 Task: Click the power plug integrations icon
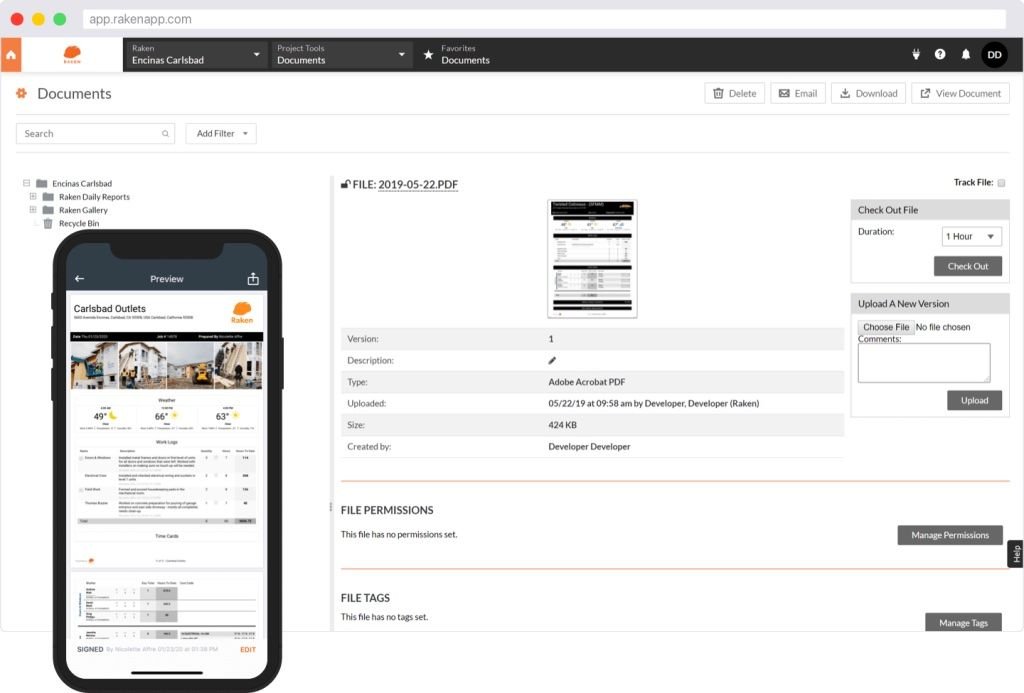click(x=915, y=55)
